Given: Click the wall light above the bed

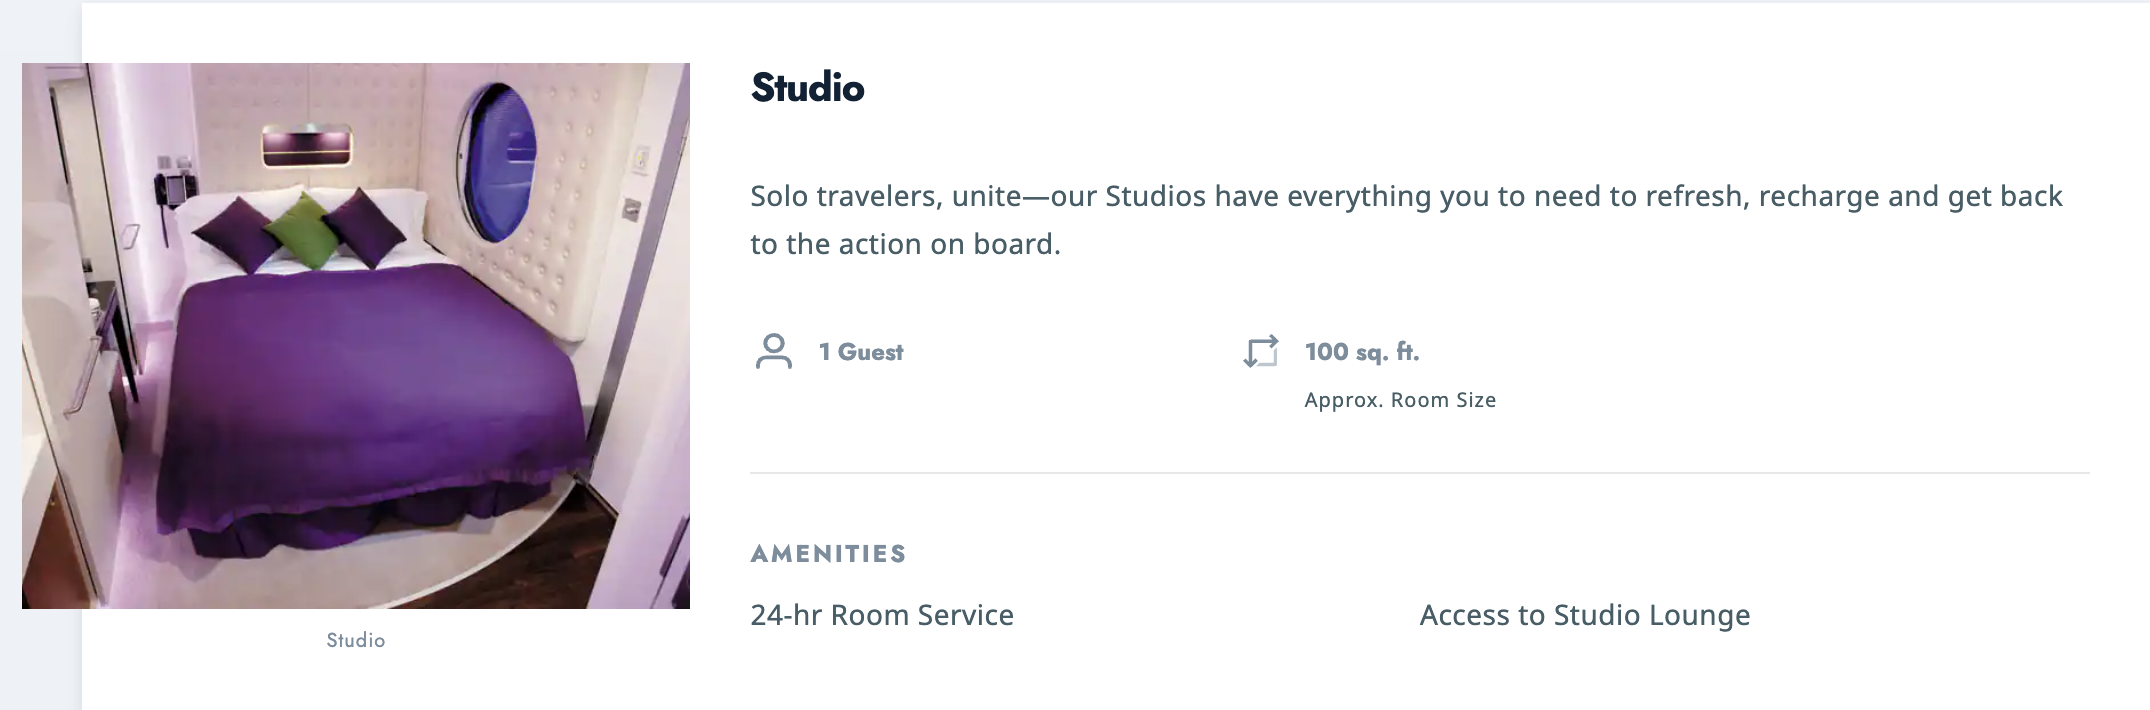Looking at the screenshot, I should 307,146.
